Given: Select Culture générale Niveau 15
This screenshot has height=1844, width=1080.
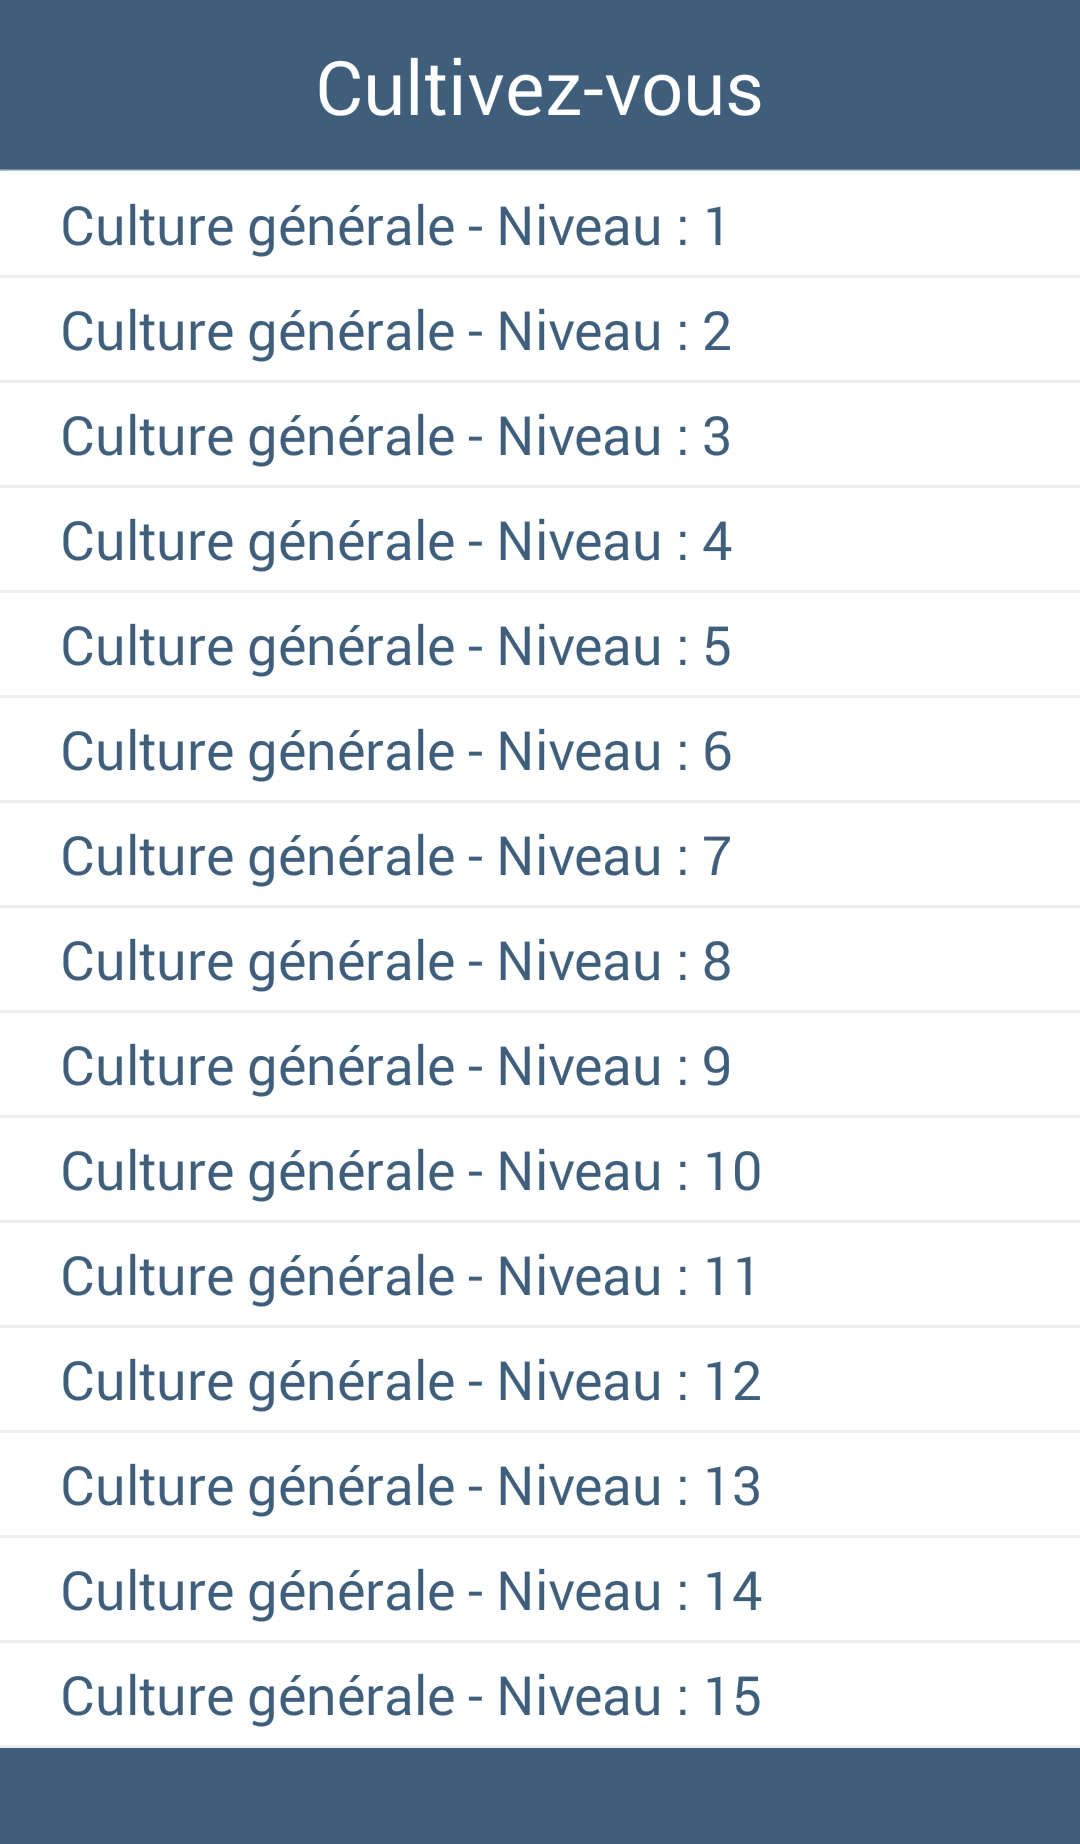Looking at the screenshot, I should (x=540, y=1695).
